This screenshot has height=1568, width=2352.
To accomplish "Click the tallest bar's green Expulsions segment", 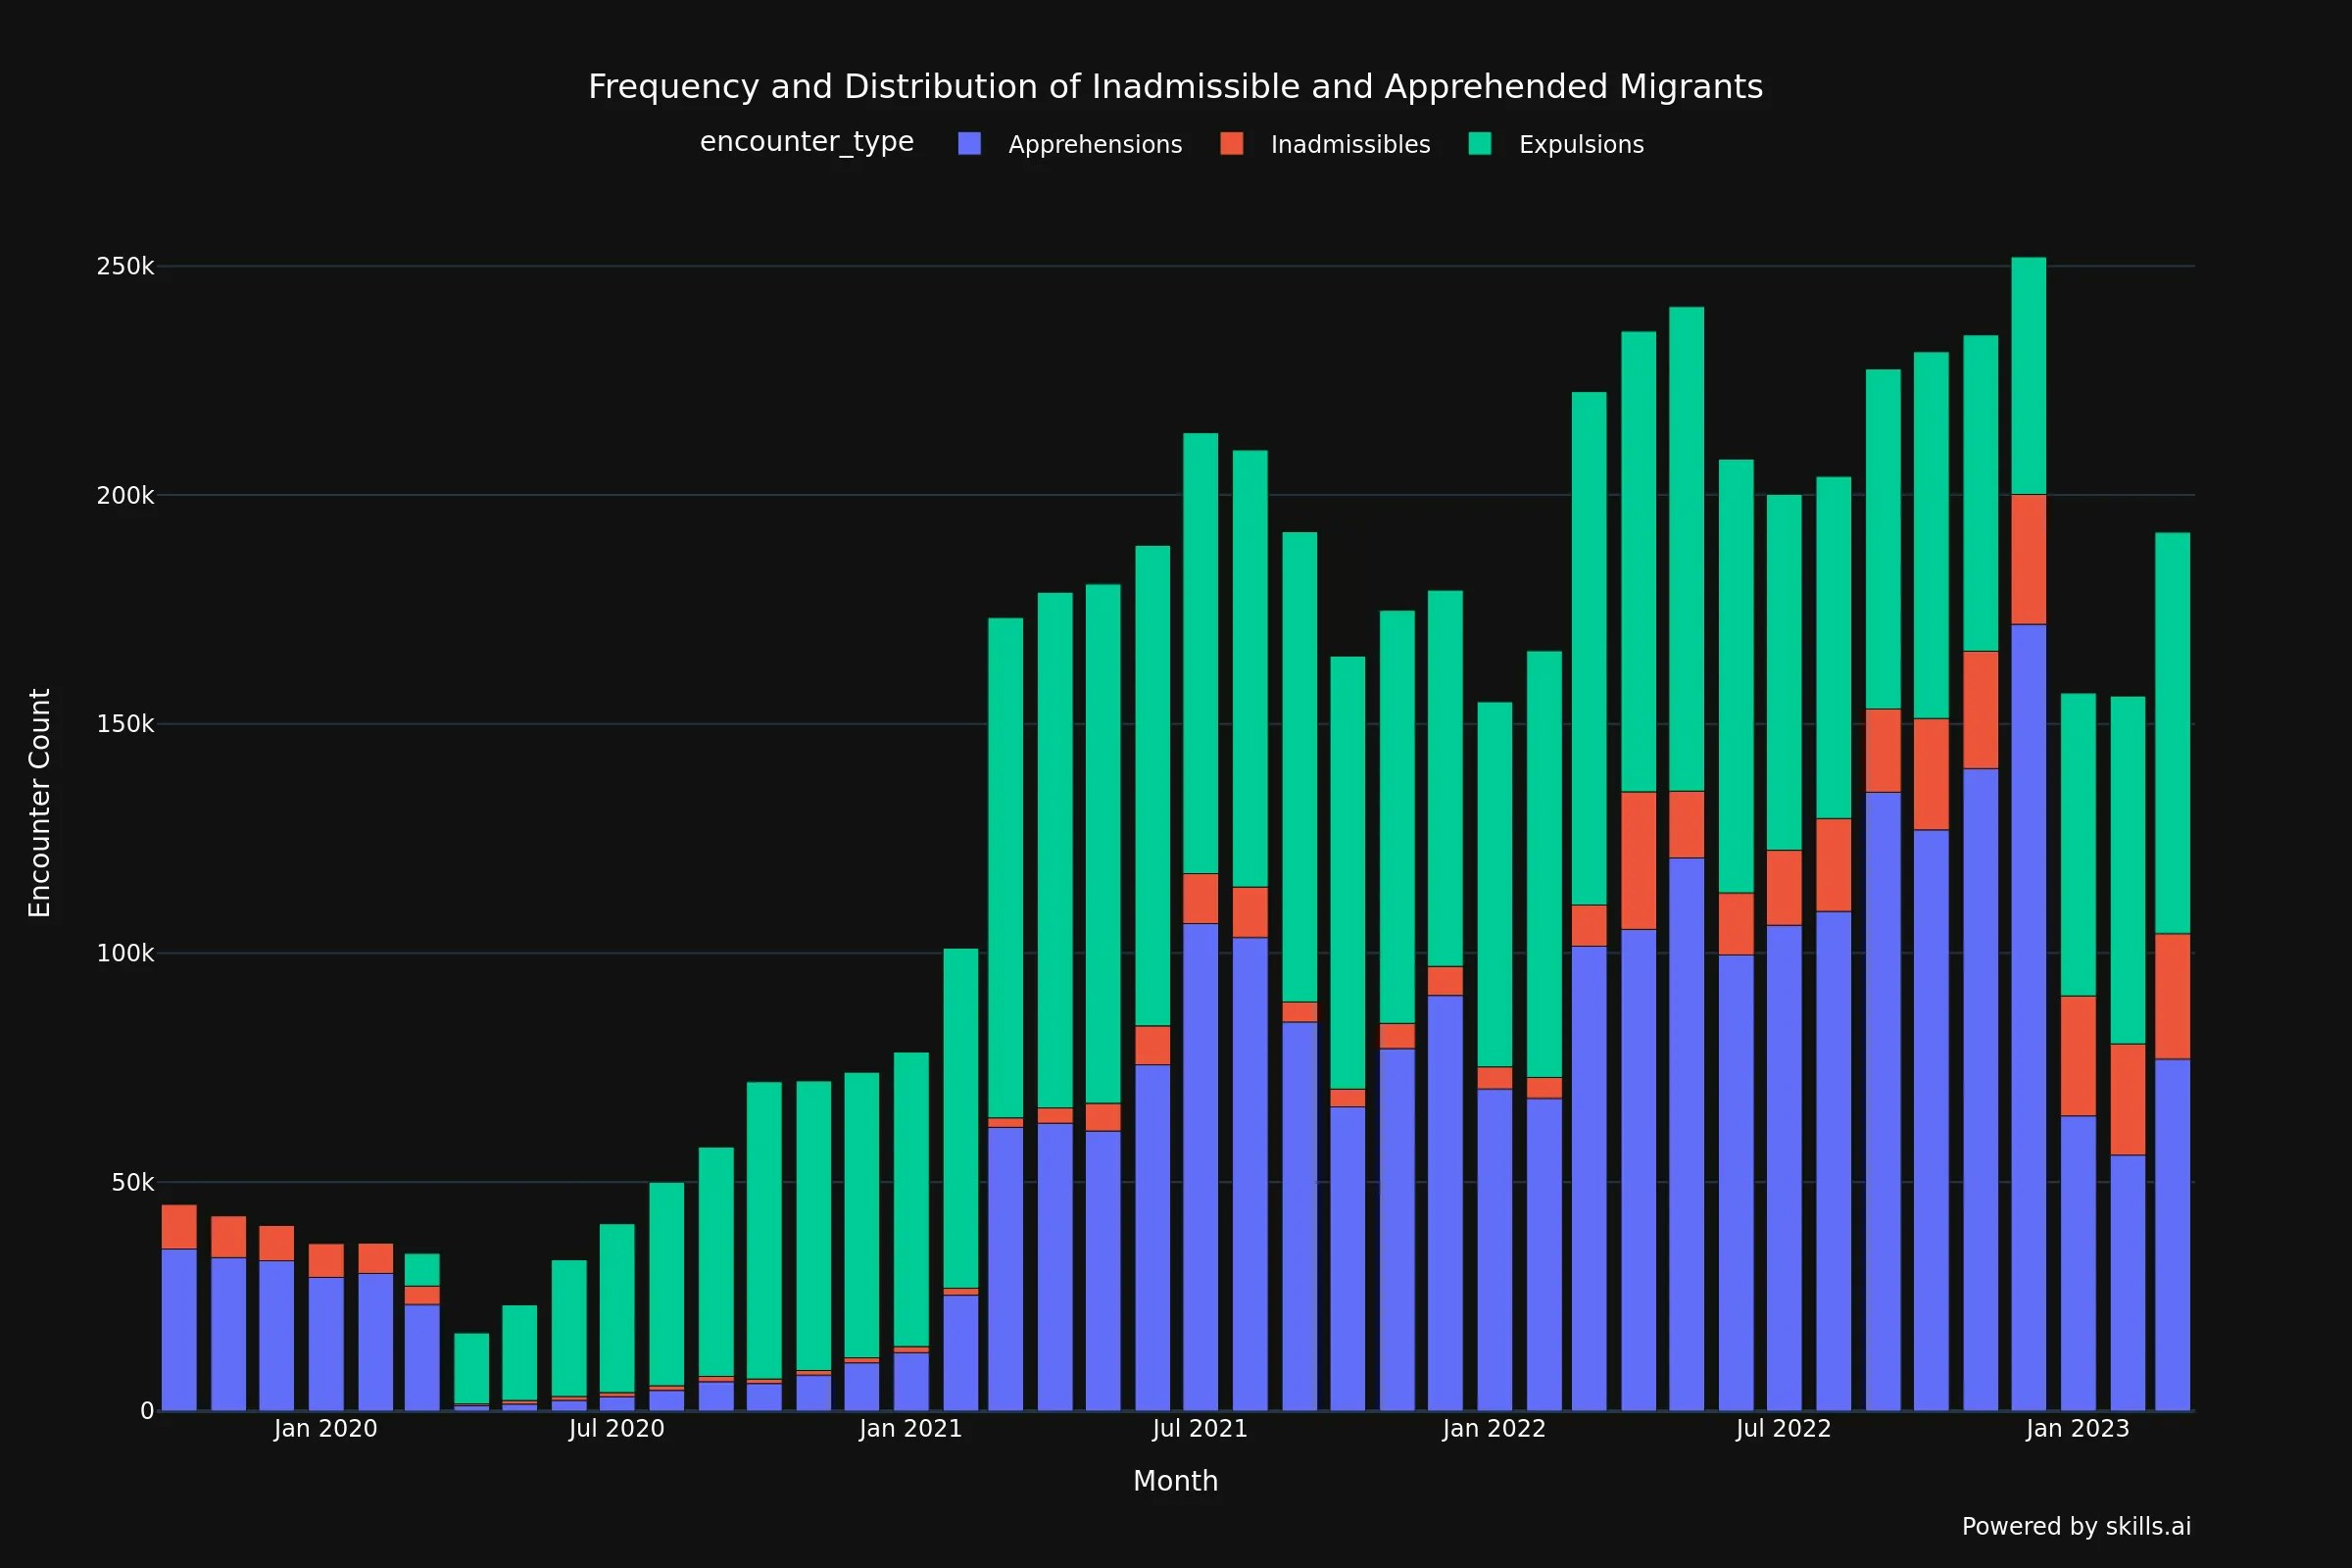I will pyautogui.click(x=2028, y=376).
